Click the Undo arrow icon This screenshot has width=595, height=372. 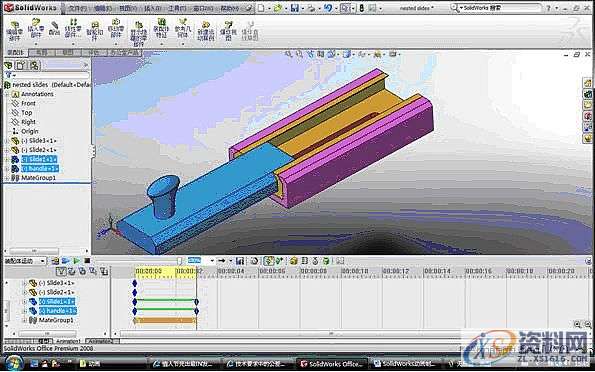pos(328,8)
